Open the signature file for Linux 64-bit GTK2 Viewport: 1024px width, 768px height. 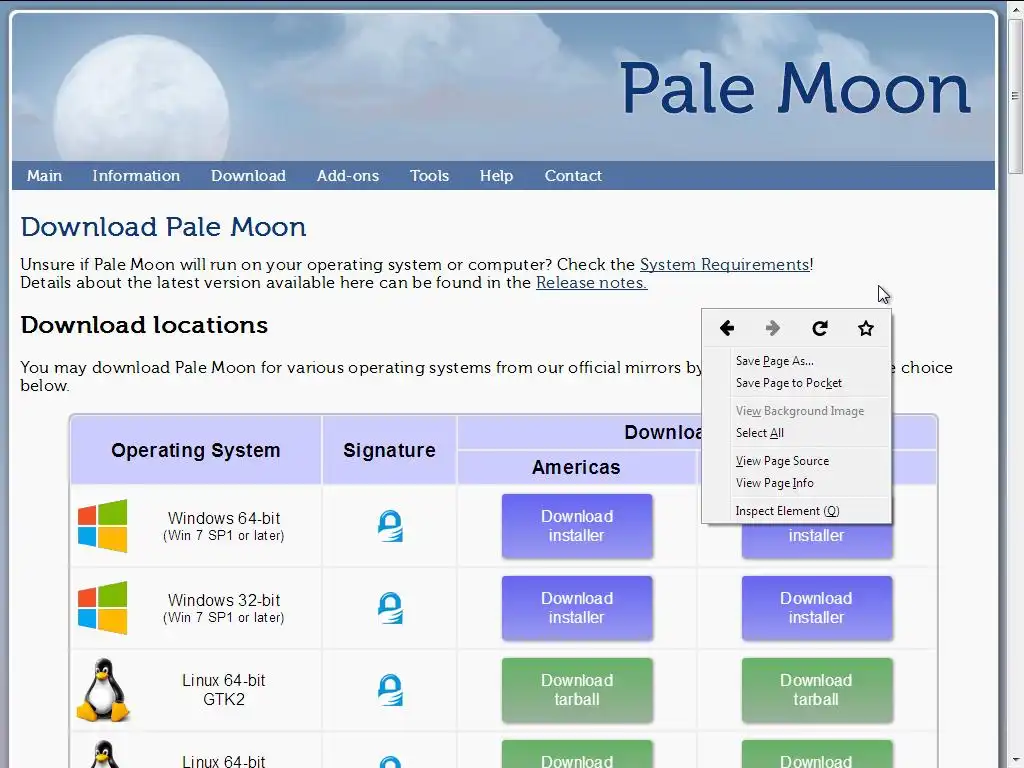click(x=390, y=690)
